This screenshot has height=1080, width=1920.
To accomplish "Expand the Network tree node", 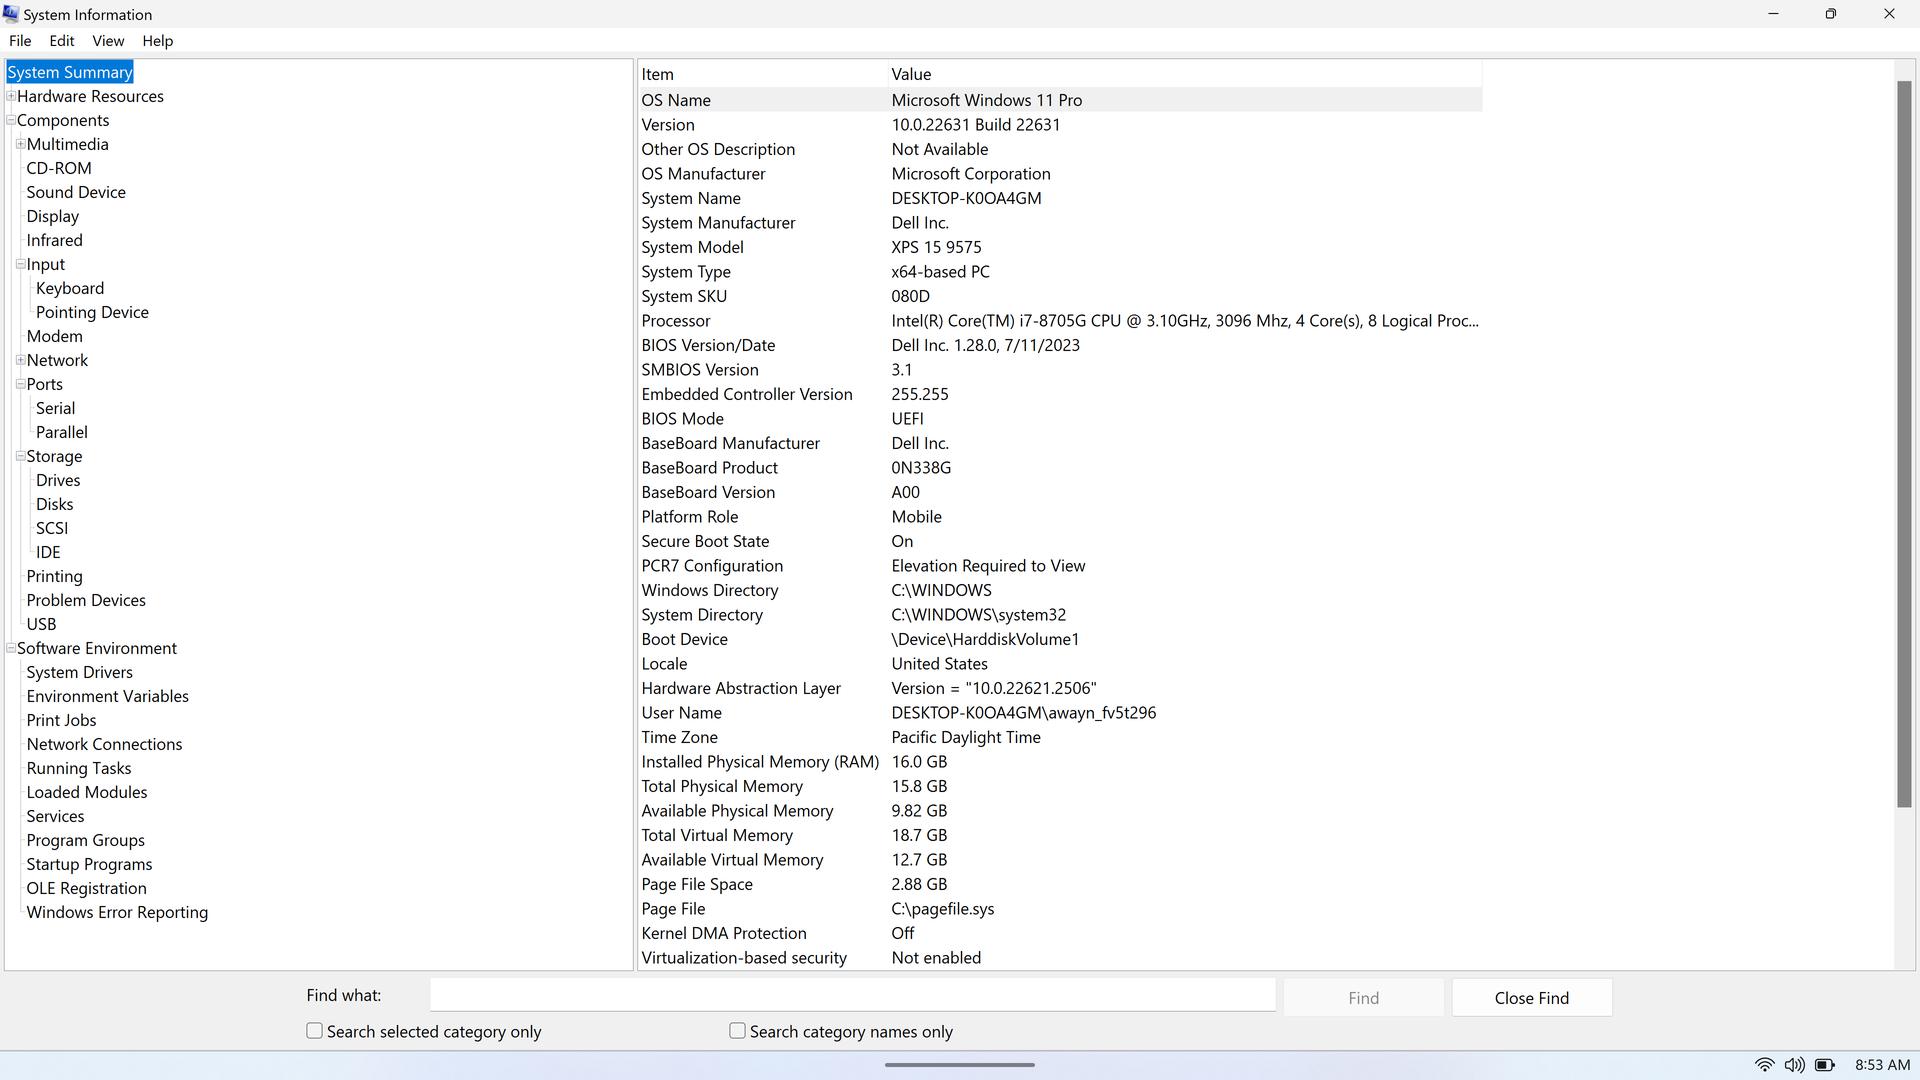I will click(20, 360).
